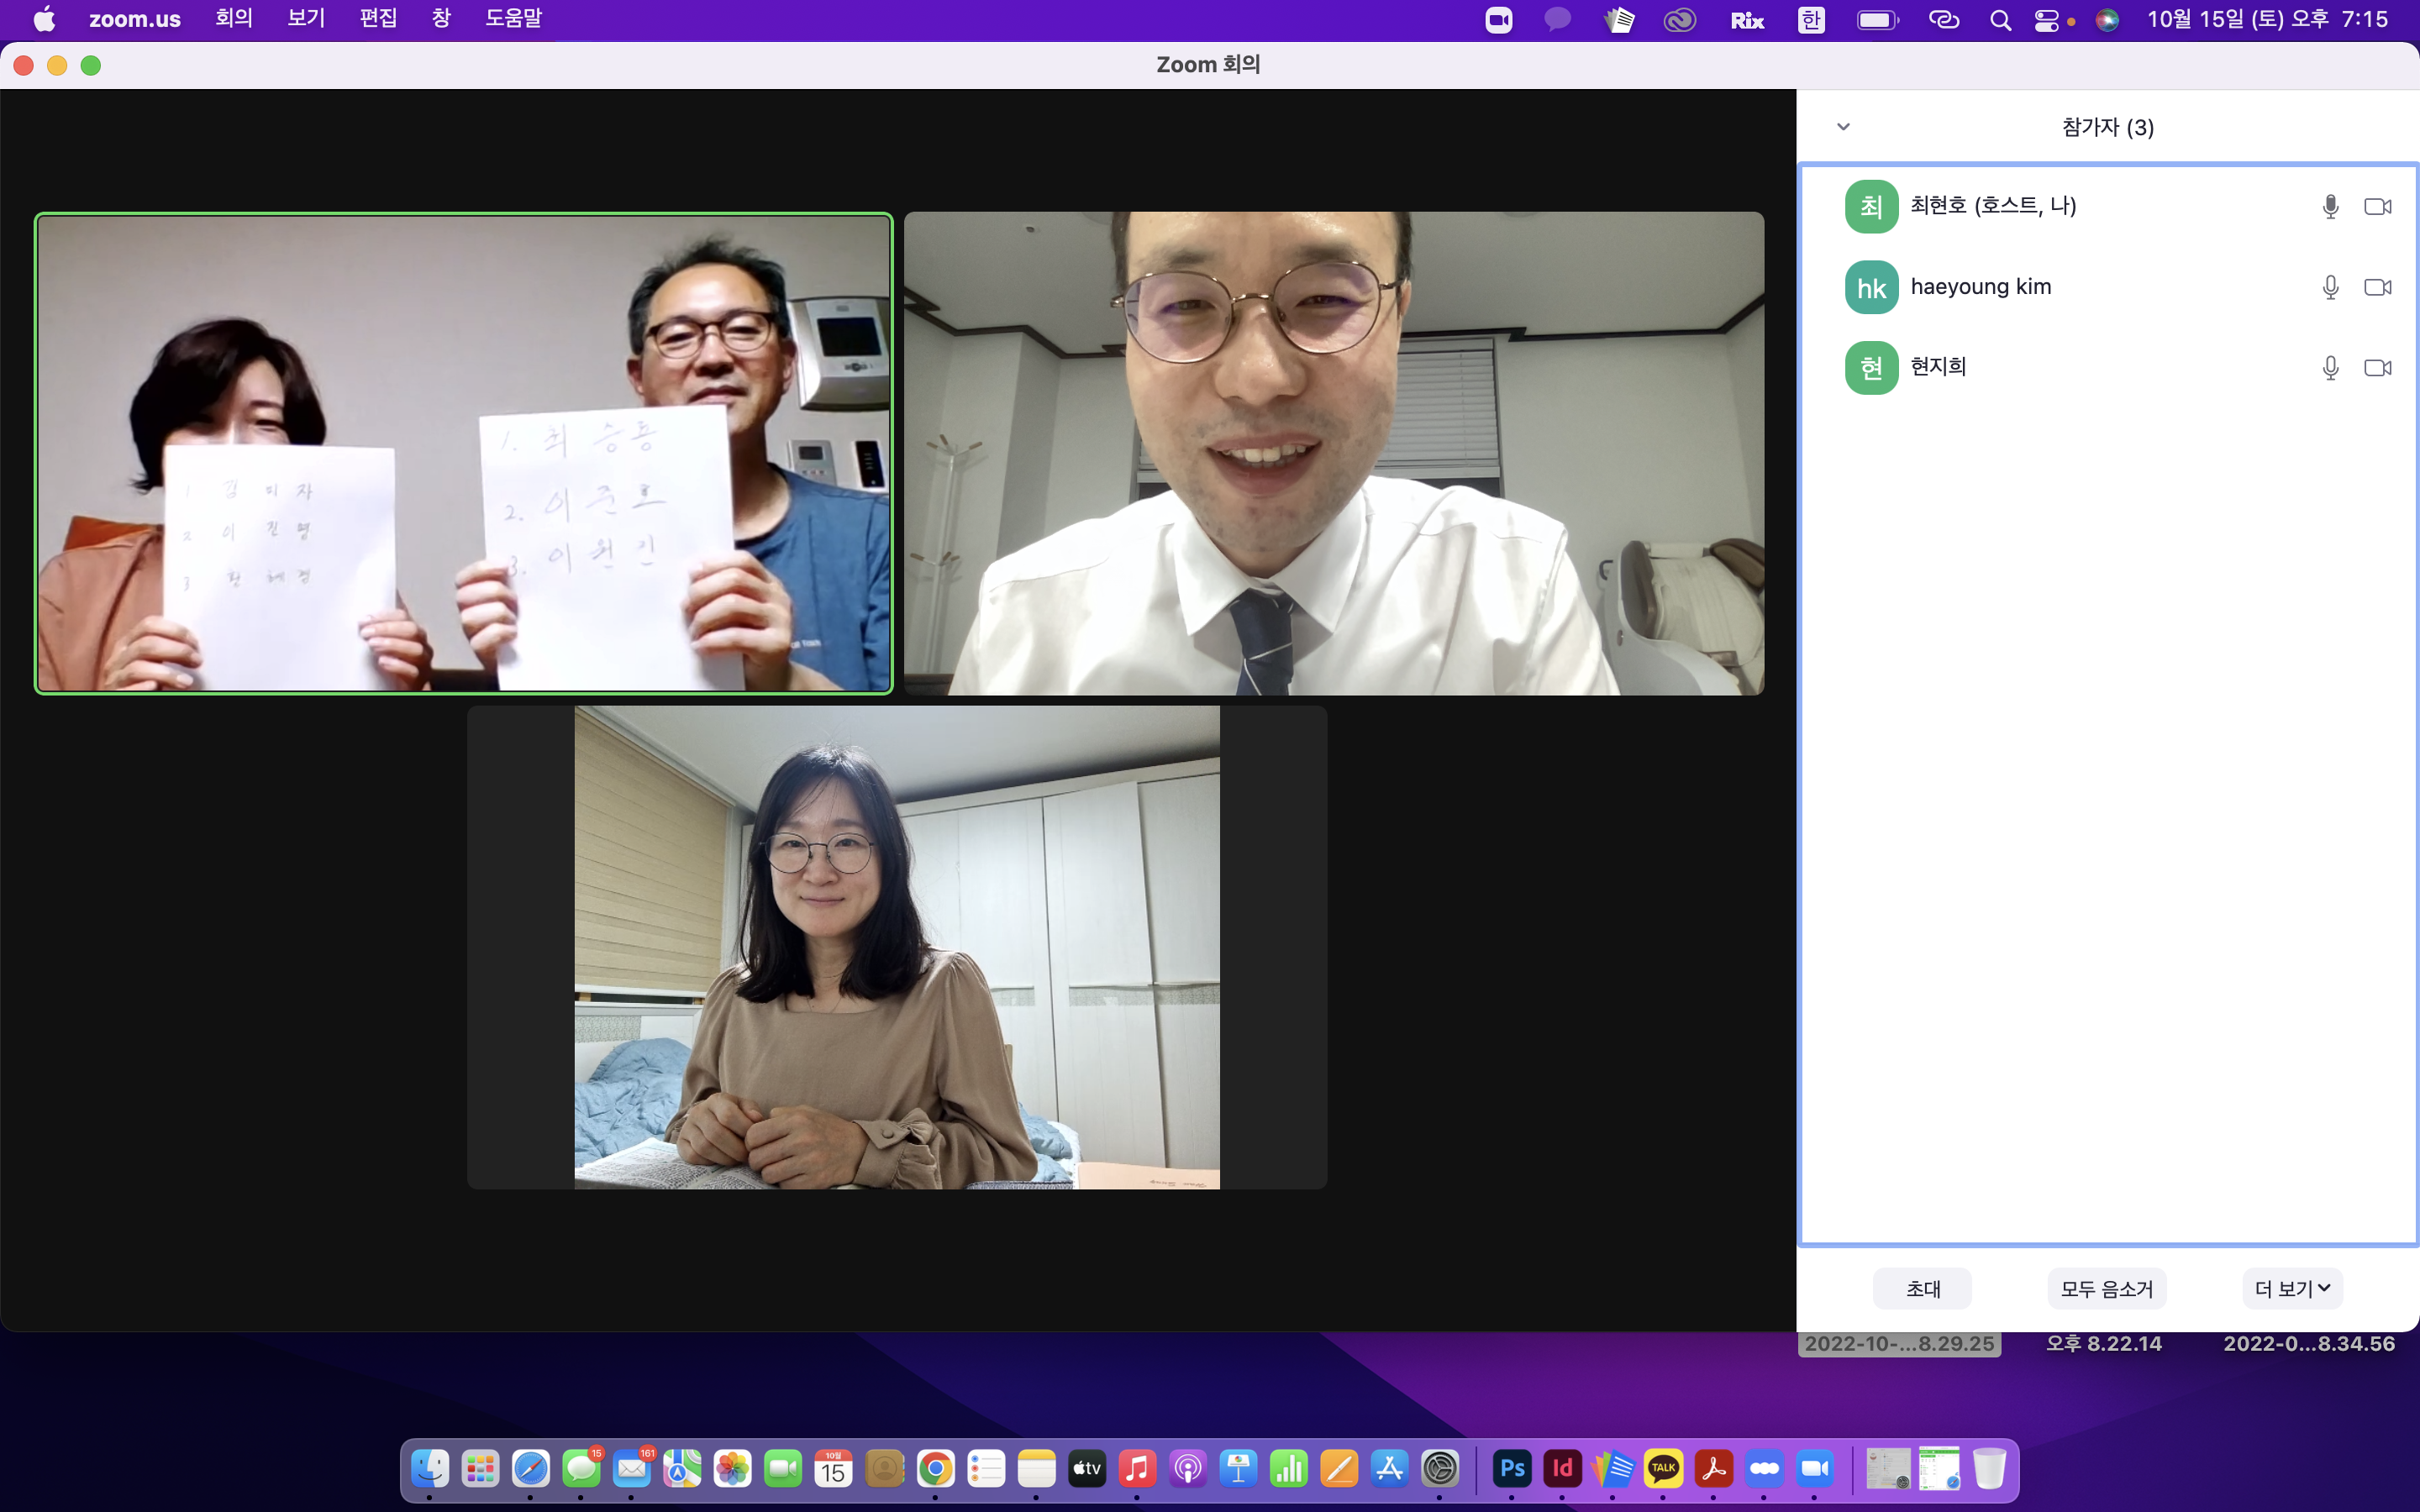Click the 현 avatar badge
Screen dimensions: 2420x1512
click(1871, 368)
